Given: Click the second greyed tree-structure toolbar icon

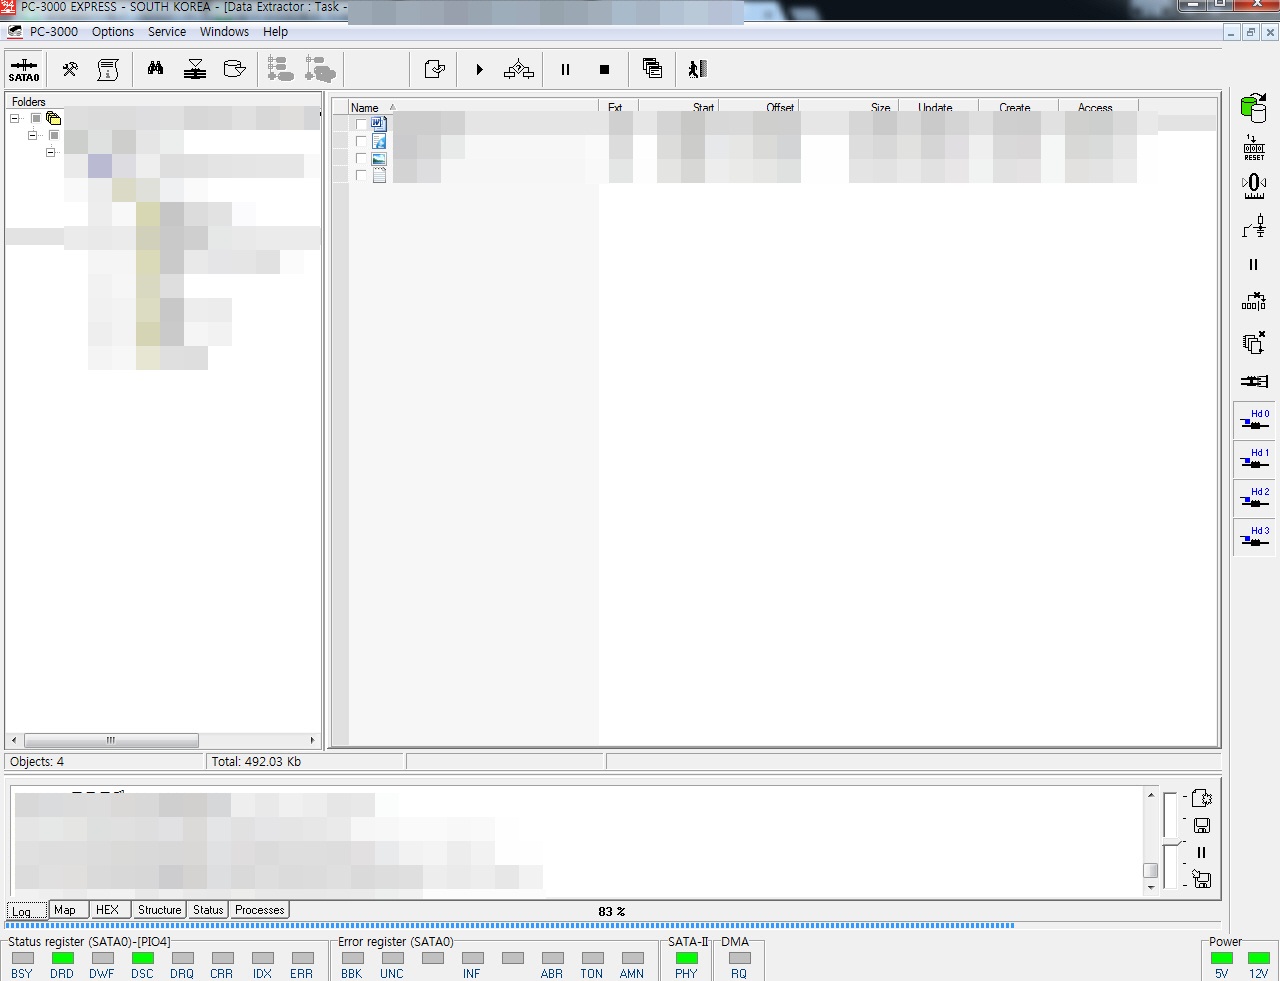Looking at the screenshot, I should coord(320,69).
